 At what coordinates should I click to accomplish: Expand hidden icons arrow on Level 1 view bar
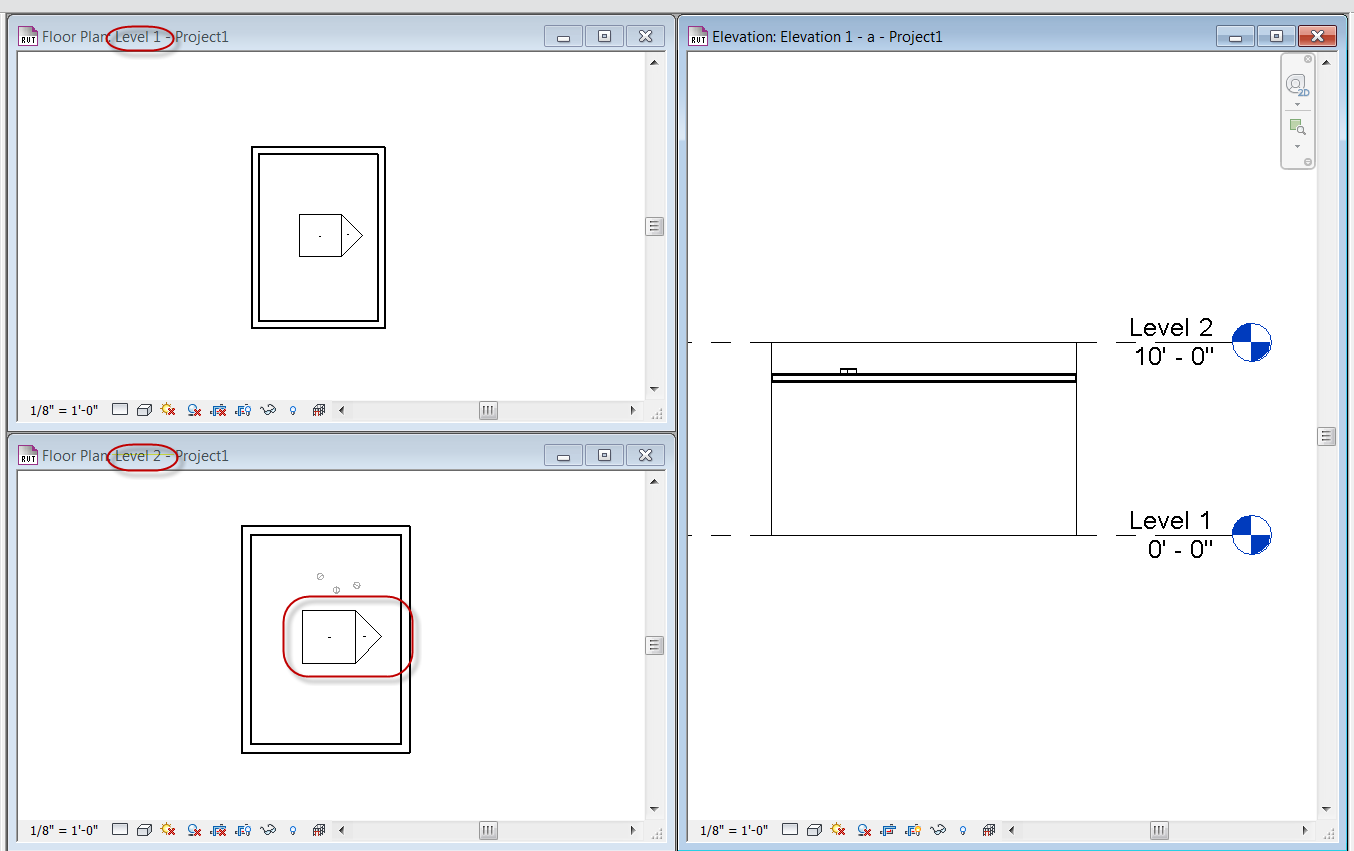coord(341,409)
